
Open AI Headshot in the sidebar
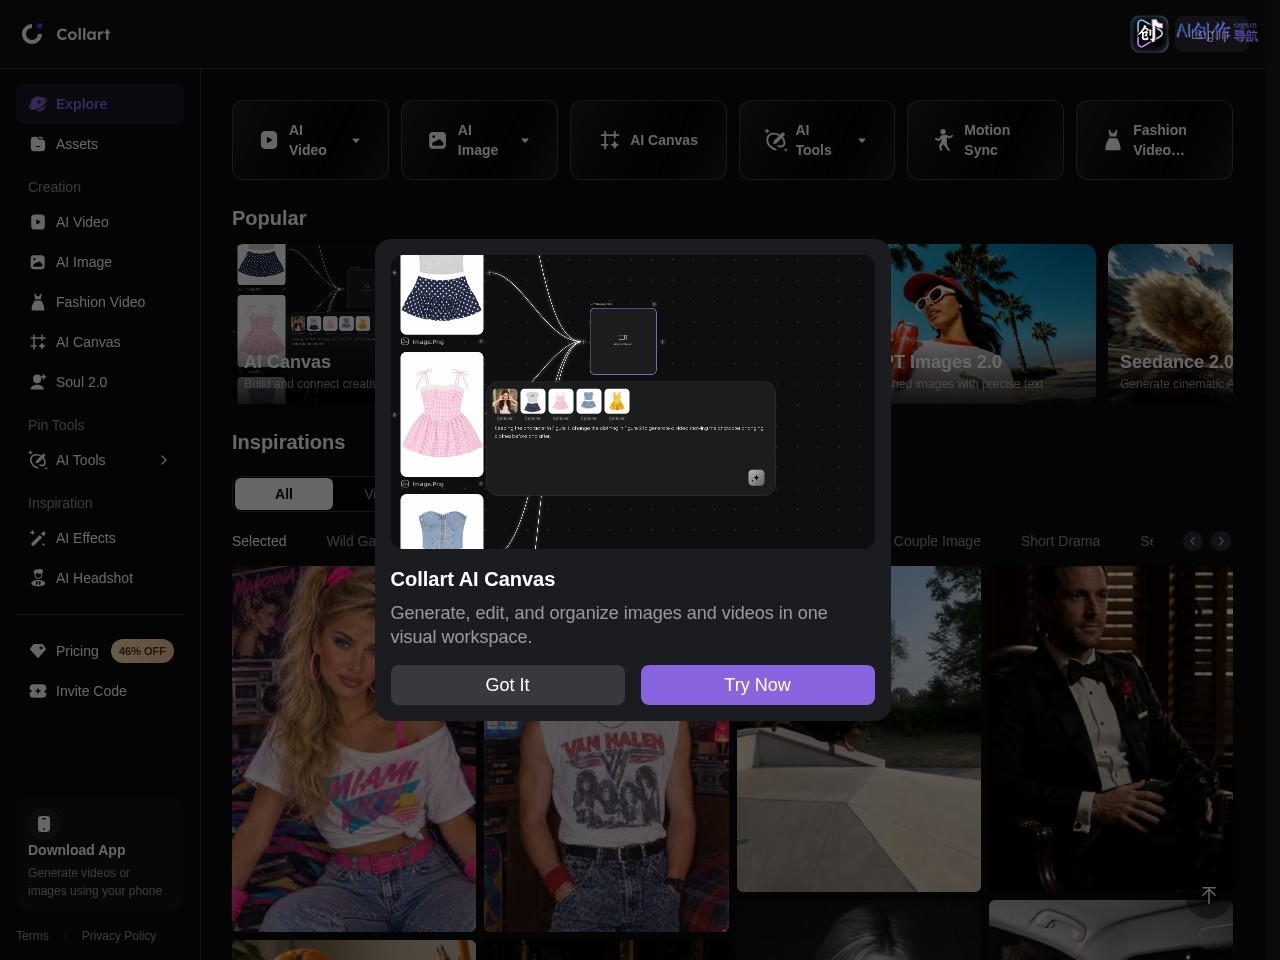(x=100, y=578)
